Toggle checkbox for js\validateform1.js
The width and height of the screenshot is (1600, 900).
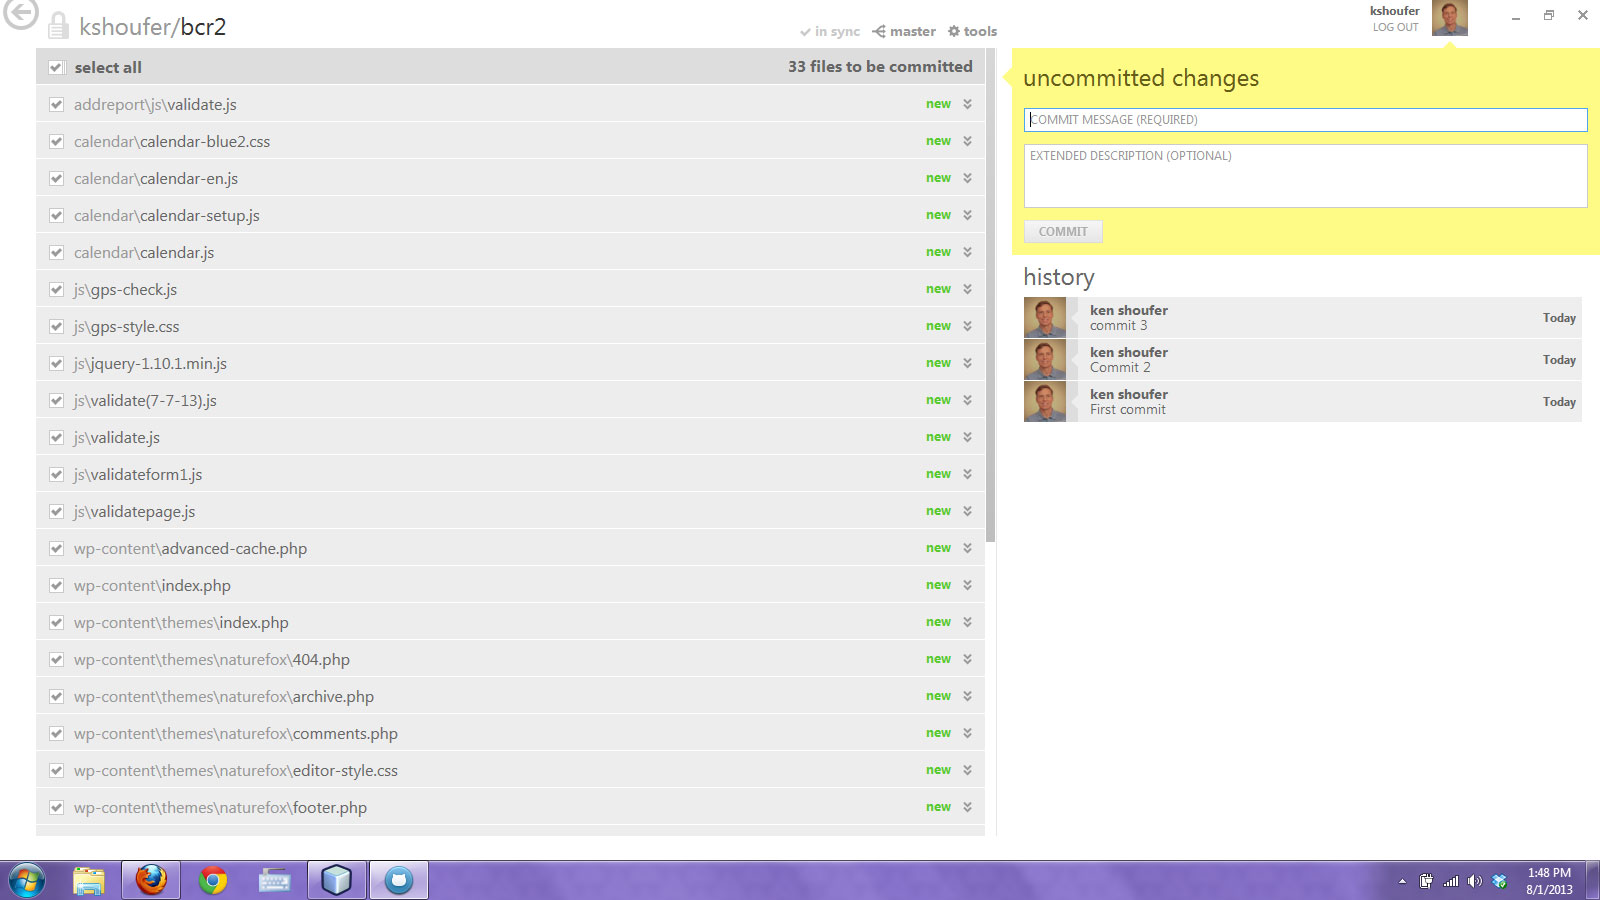point(56,475)
